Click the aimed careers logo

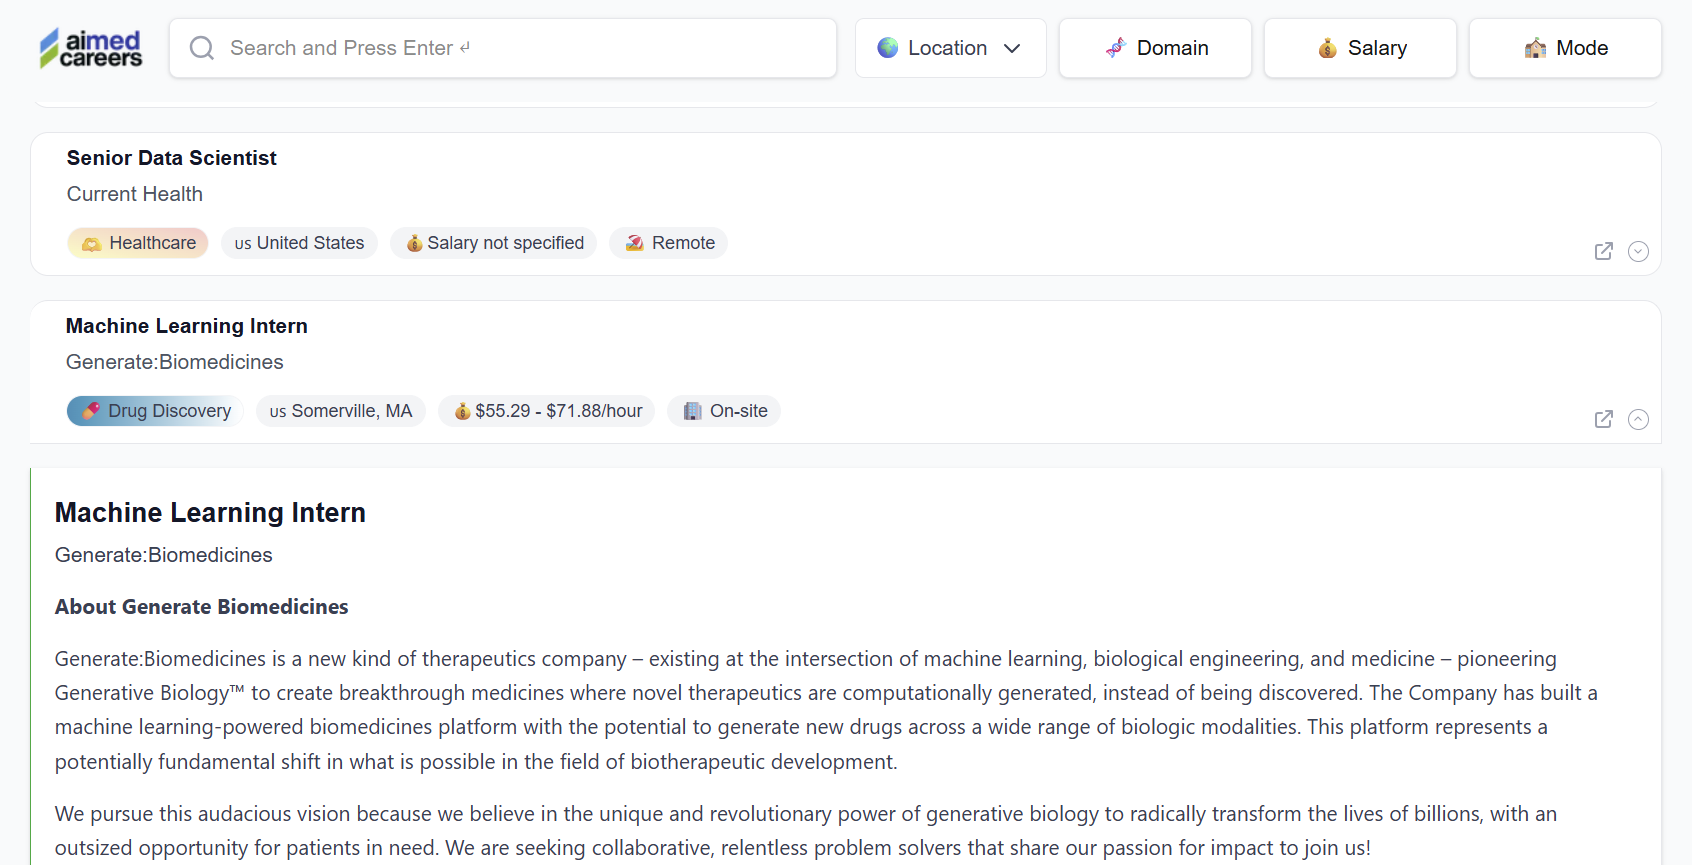(x=91, y=48)
